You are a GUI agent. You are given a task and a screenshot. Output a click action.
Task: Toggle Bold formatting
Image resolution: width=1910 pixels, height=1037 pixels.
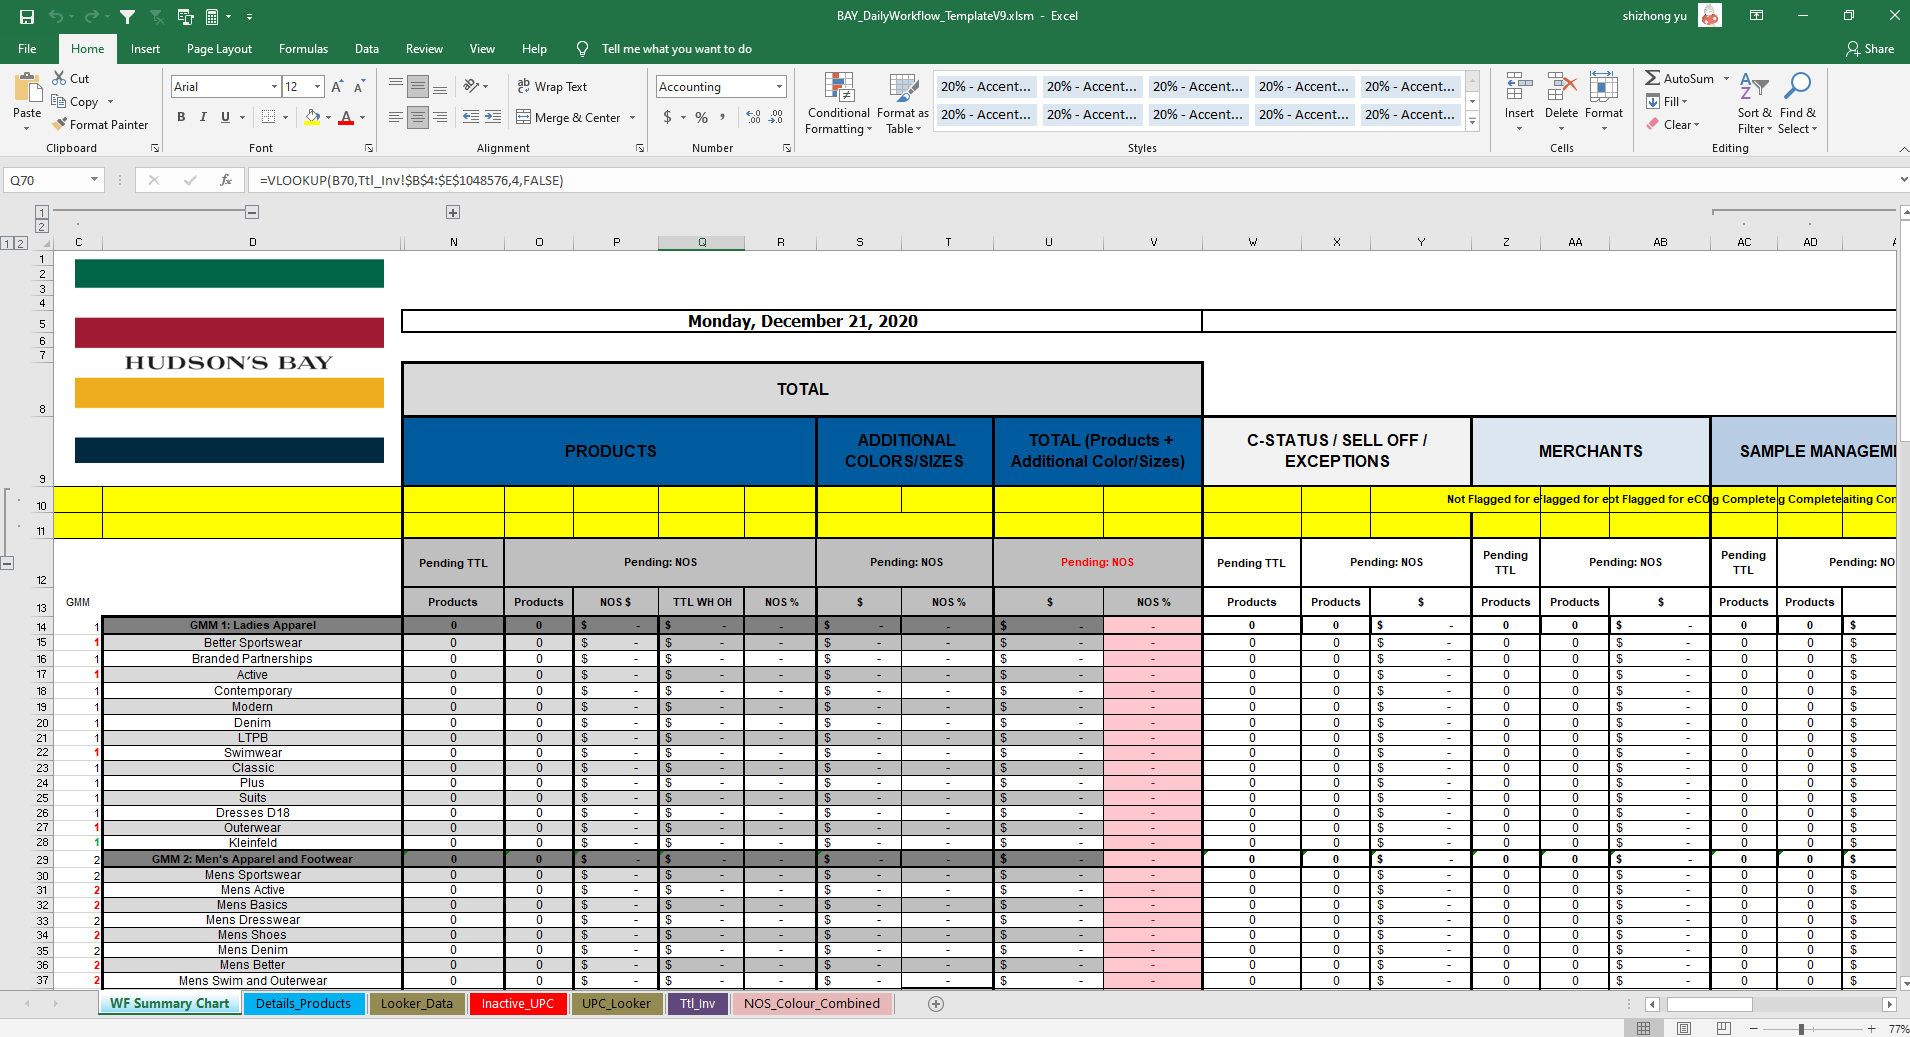pos(181,117)
